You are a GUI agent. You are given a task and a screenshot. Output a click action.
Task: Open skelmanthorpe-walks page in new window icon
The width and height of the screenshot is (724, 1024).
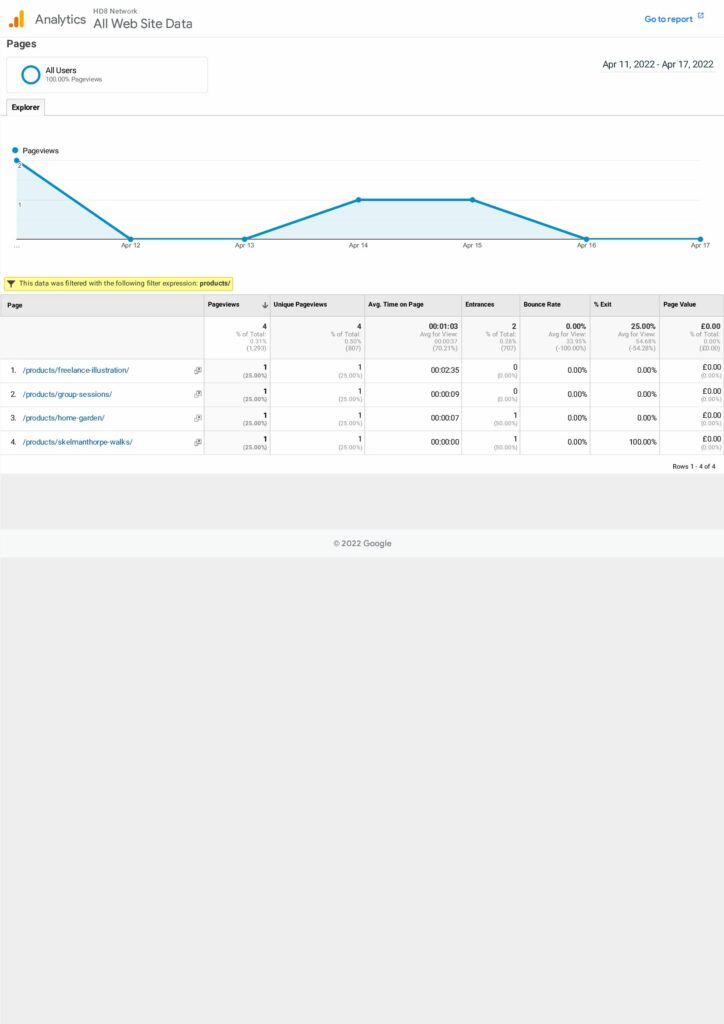[x=197, y=442]
